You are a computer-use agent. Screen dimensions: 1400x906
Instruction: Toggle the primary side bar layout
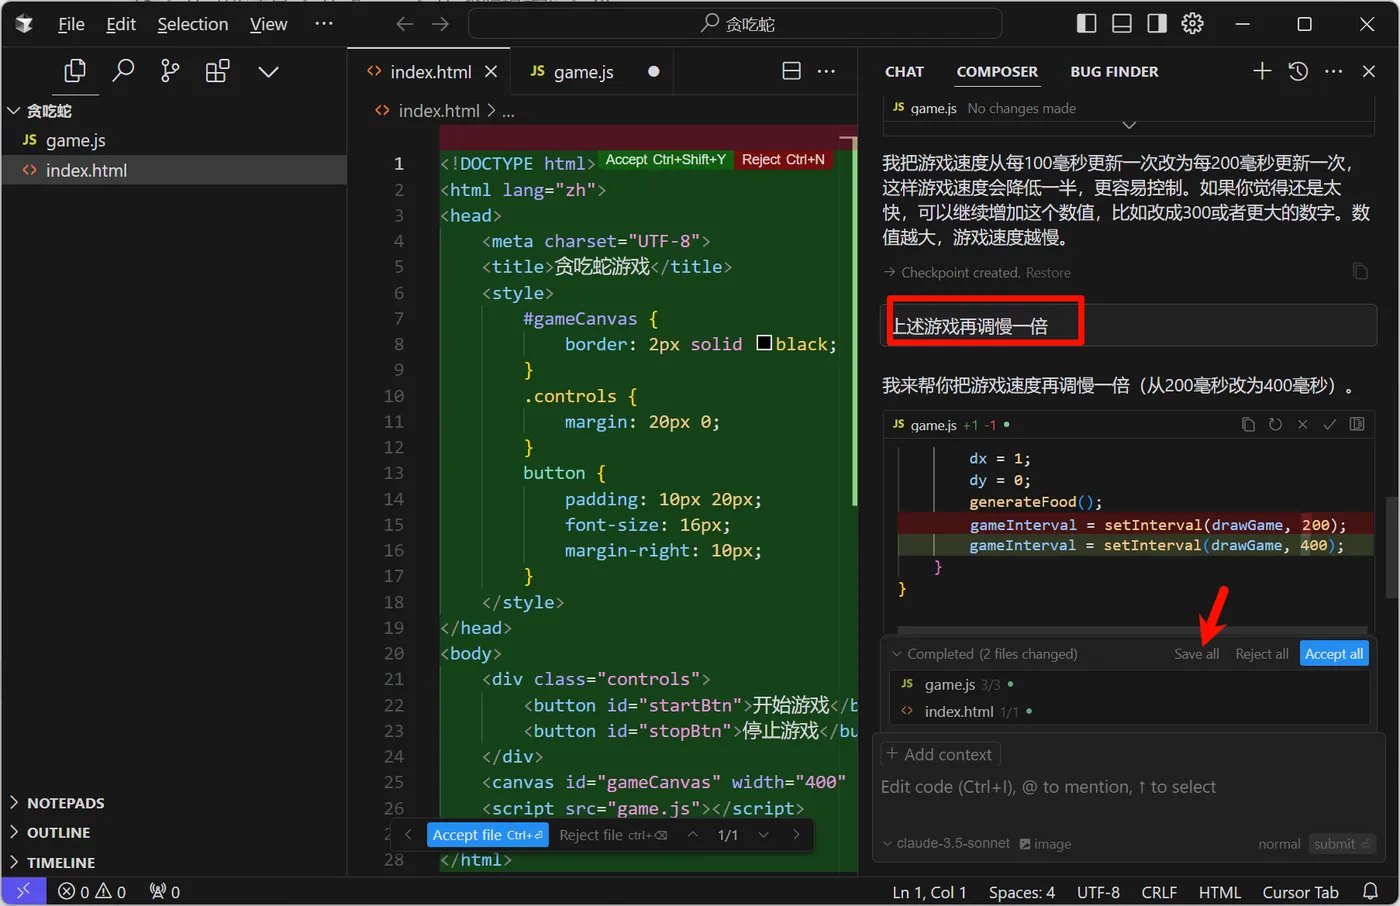pyautogui.click(x=1086, y=23)
